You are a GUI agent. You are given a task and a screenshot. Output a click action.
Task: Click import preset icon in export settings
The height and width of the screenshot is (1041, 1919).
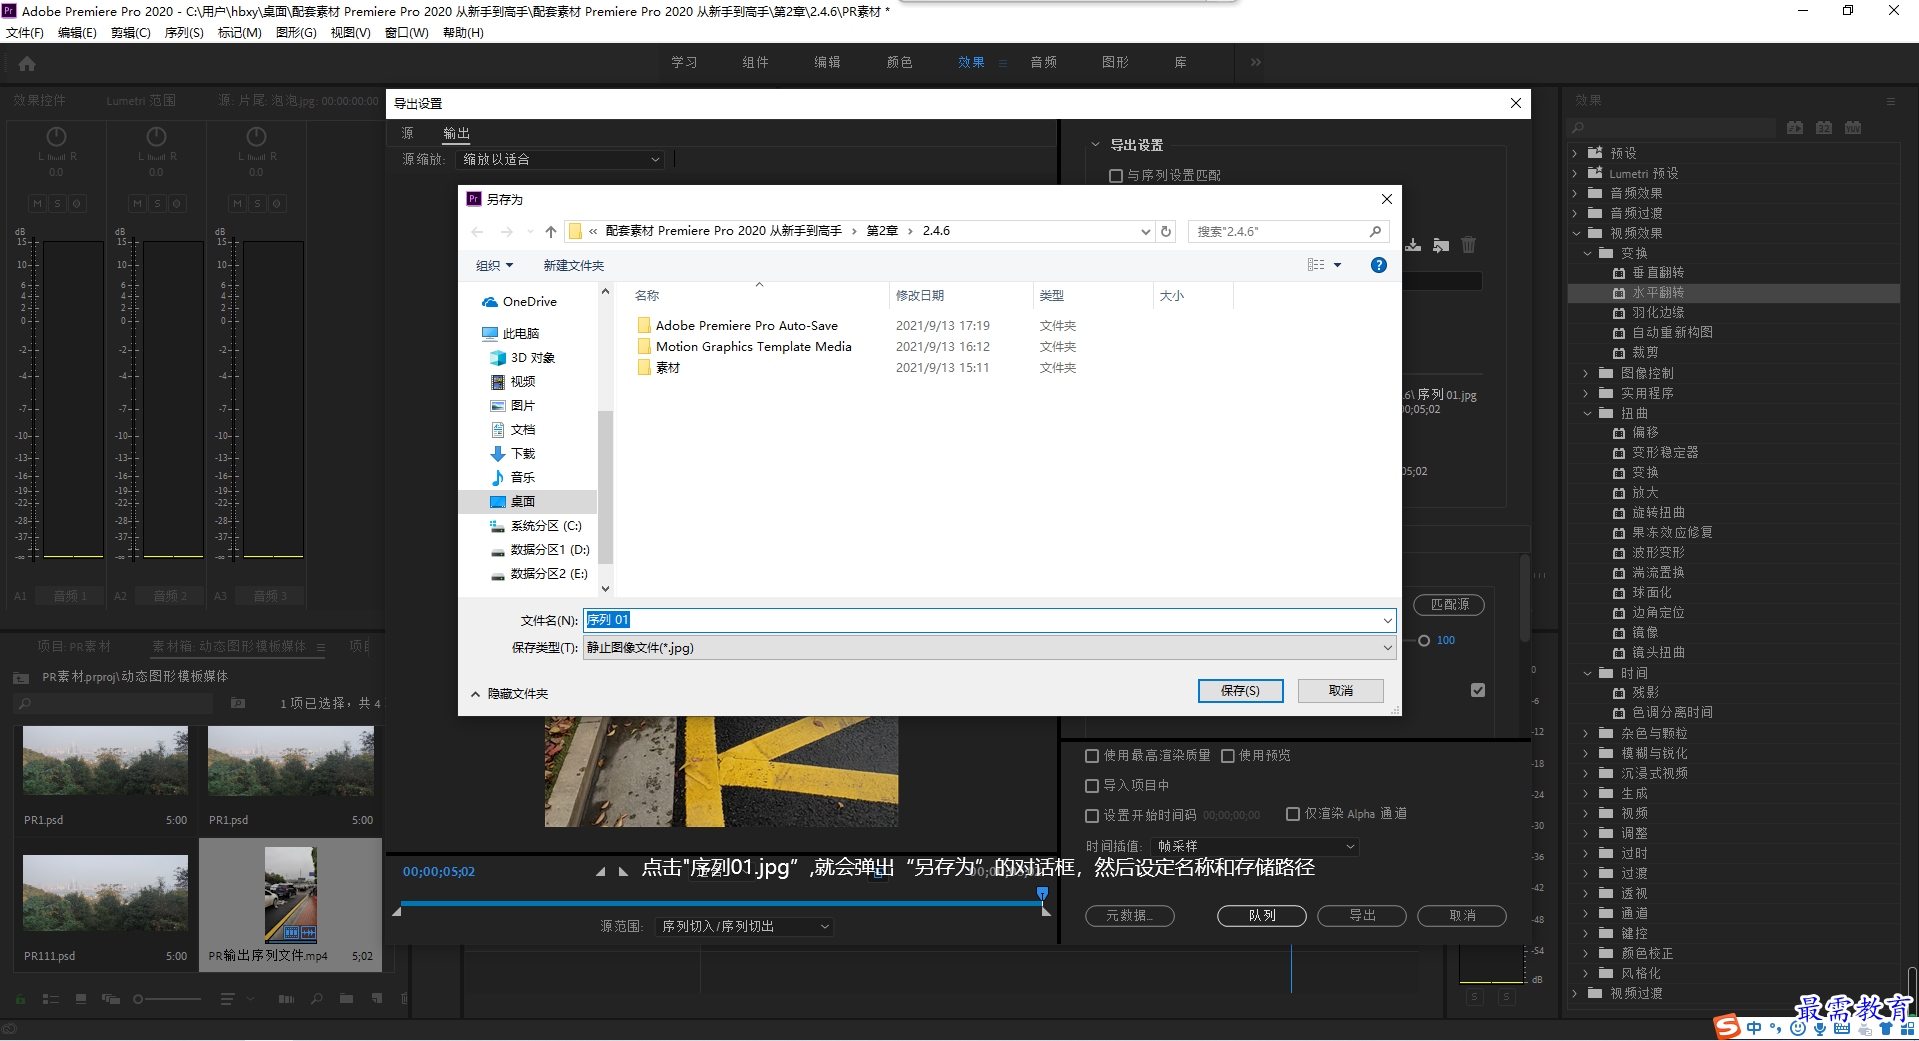tap(1441, 245)
